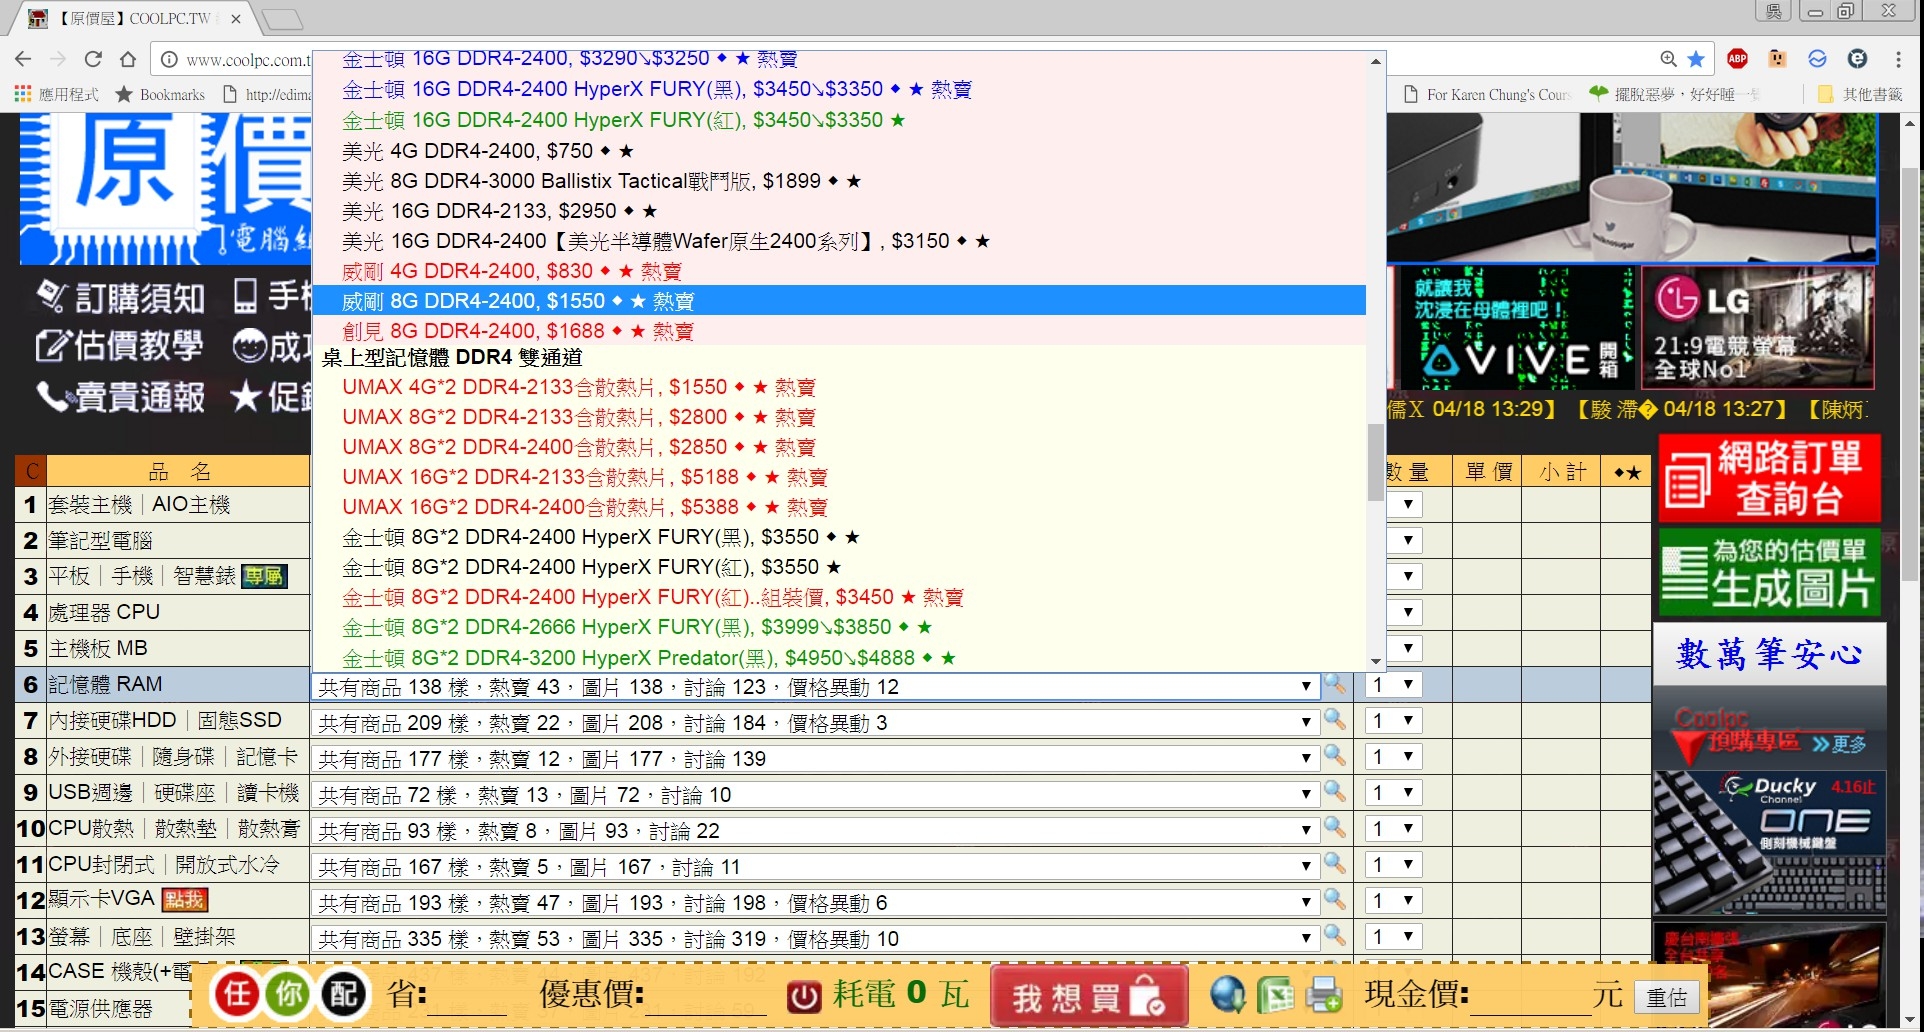This screenshot has height=1032, width=1924.
Task: Click the 重估 re-estimate button
Action: coord(1667,997)
